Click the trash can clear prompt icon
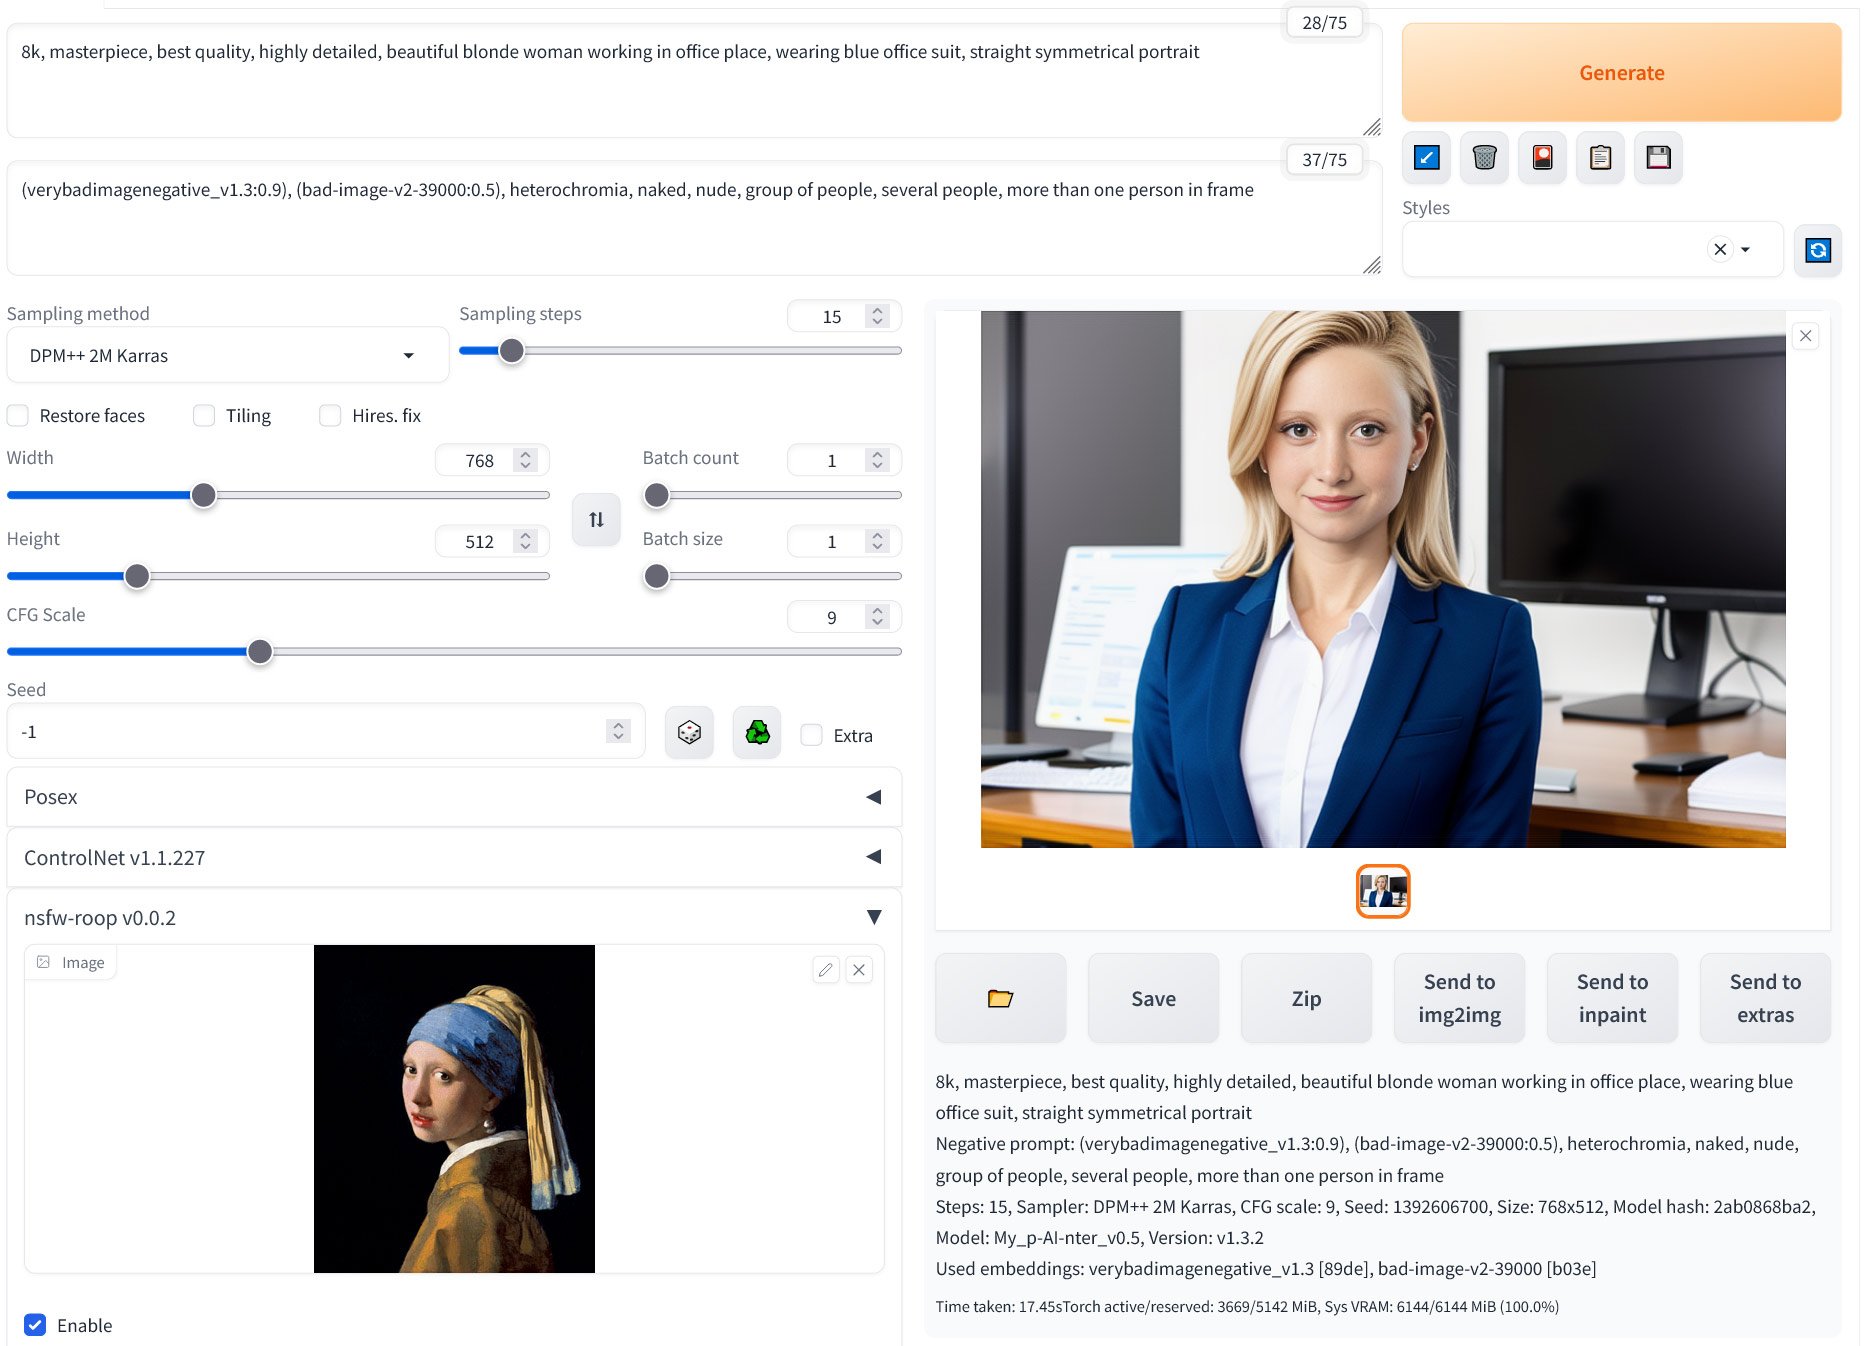 1484,158
